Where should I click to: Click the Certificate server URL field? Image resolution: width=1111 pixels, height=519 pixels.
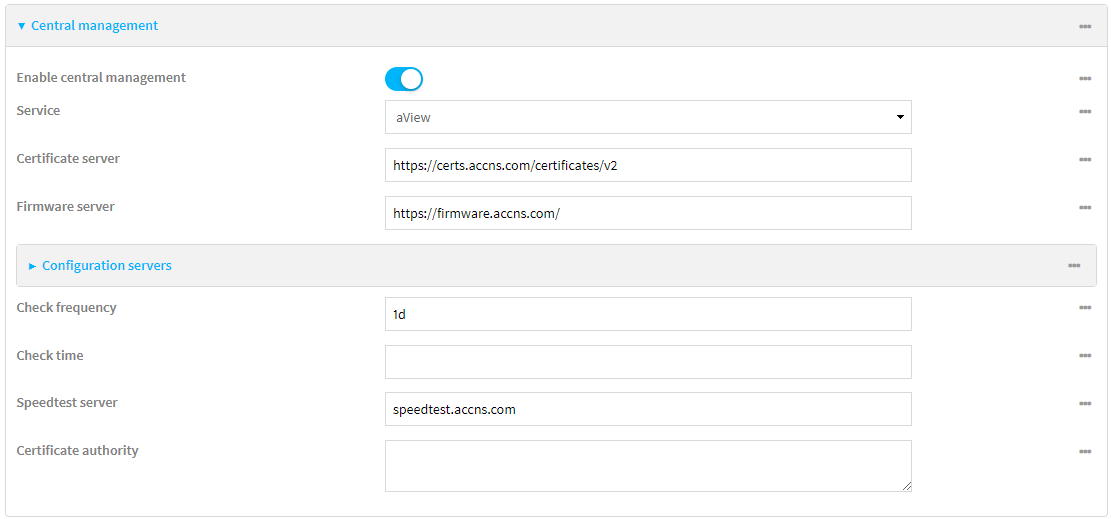[648, 165]
